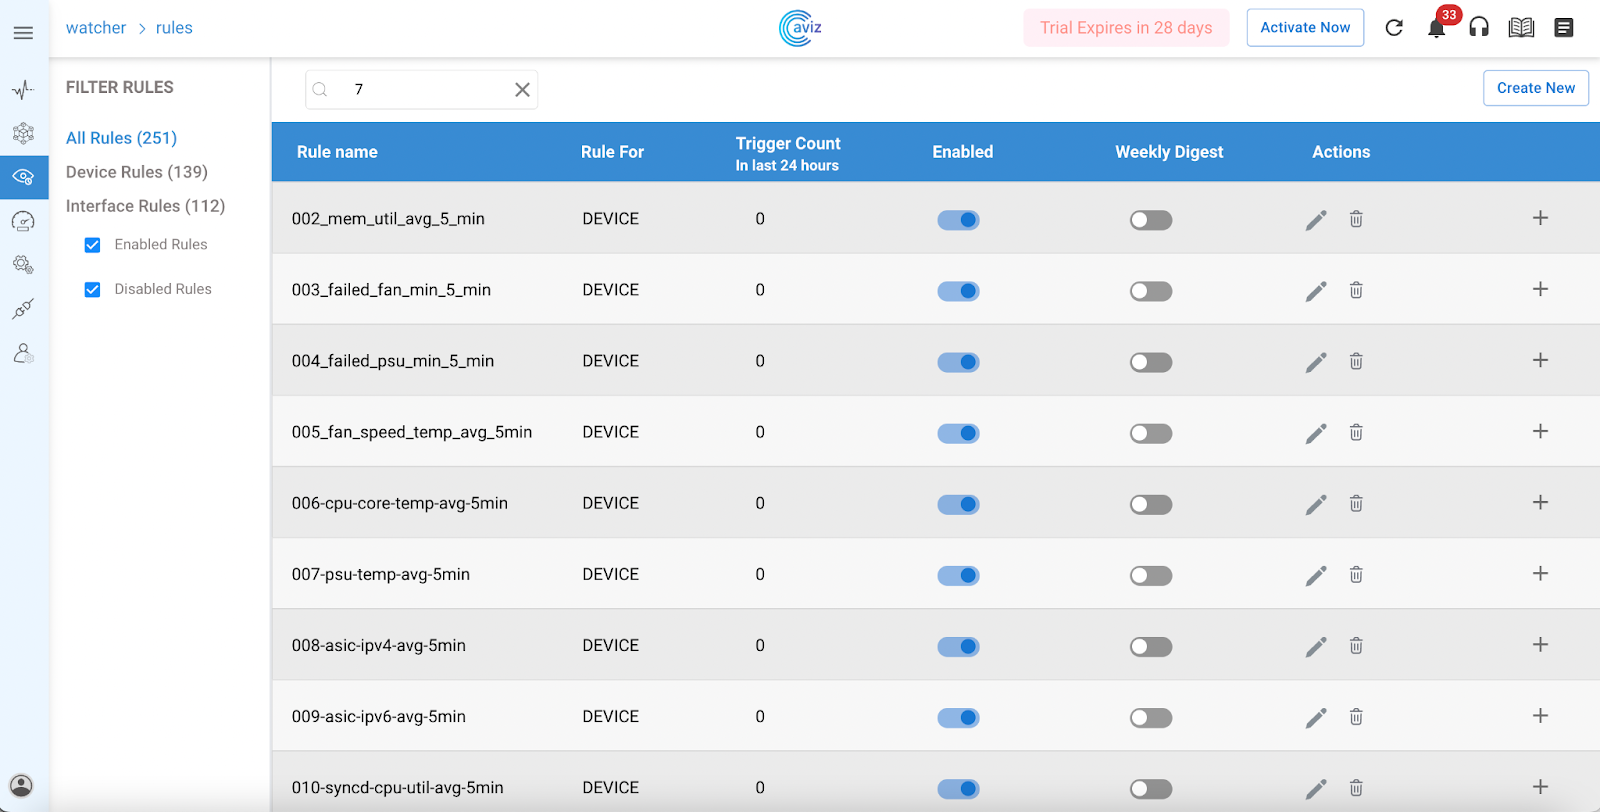Expand row 002_mem_util_avg_5_min with plus
This screenshot has width=1600, height=812.
(1540, 218)
